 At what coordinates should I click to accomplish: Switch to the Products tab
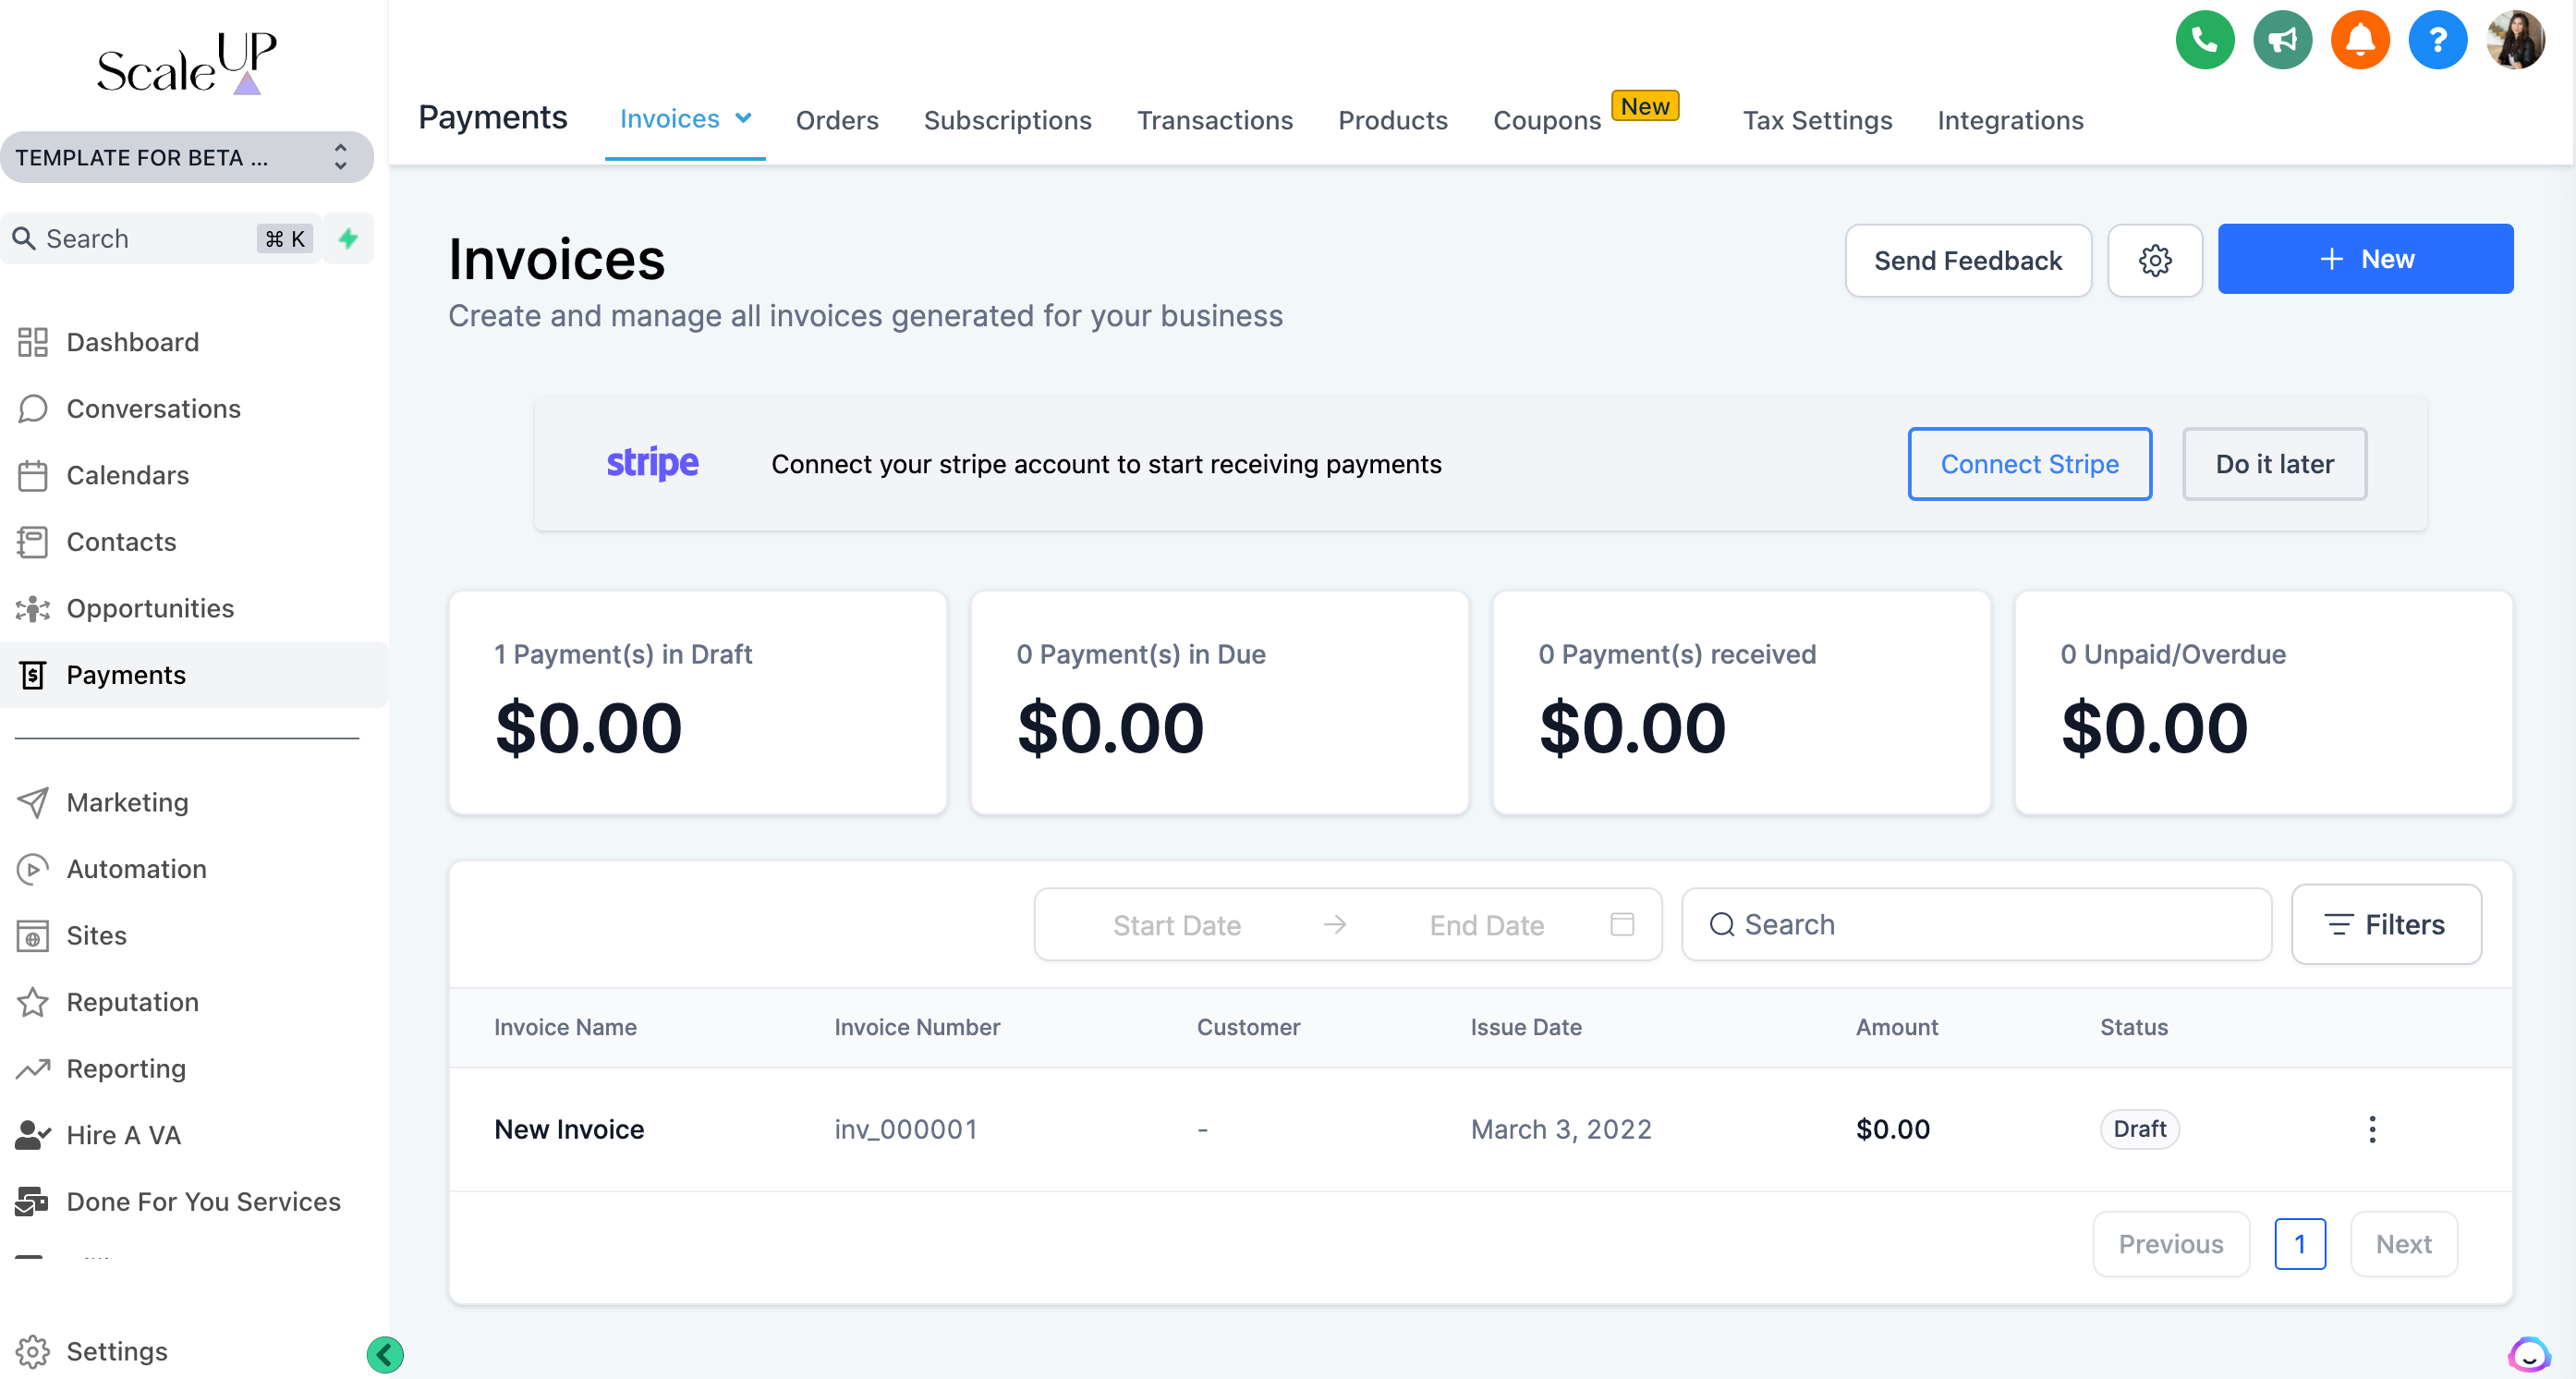pos(1392,120)
